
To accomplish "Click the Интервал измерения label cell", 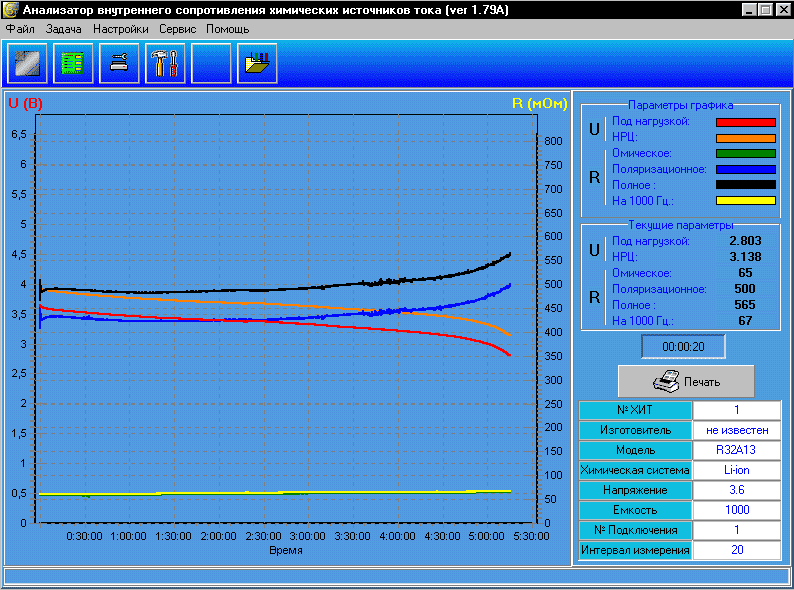I will [635, 549].
